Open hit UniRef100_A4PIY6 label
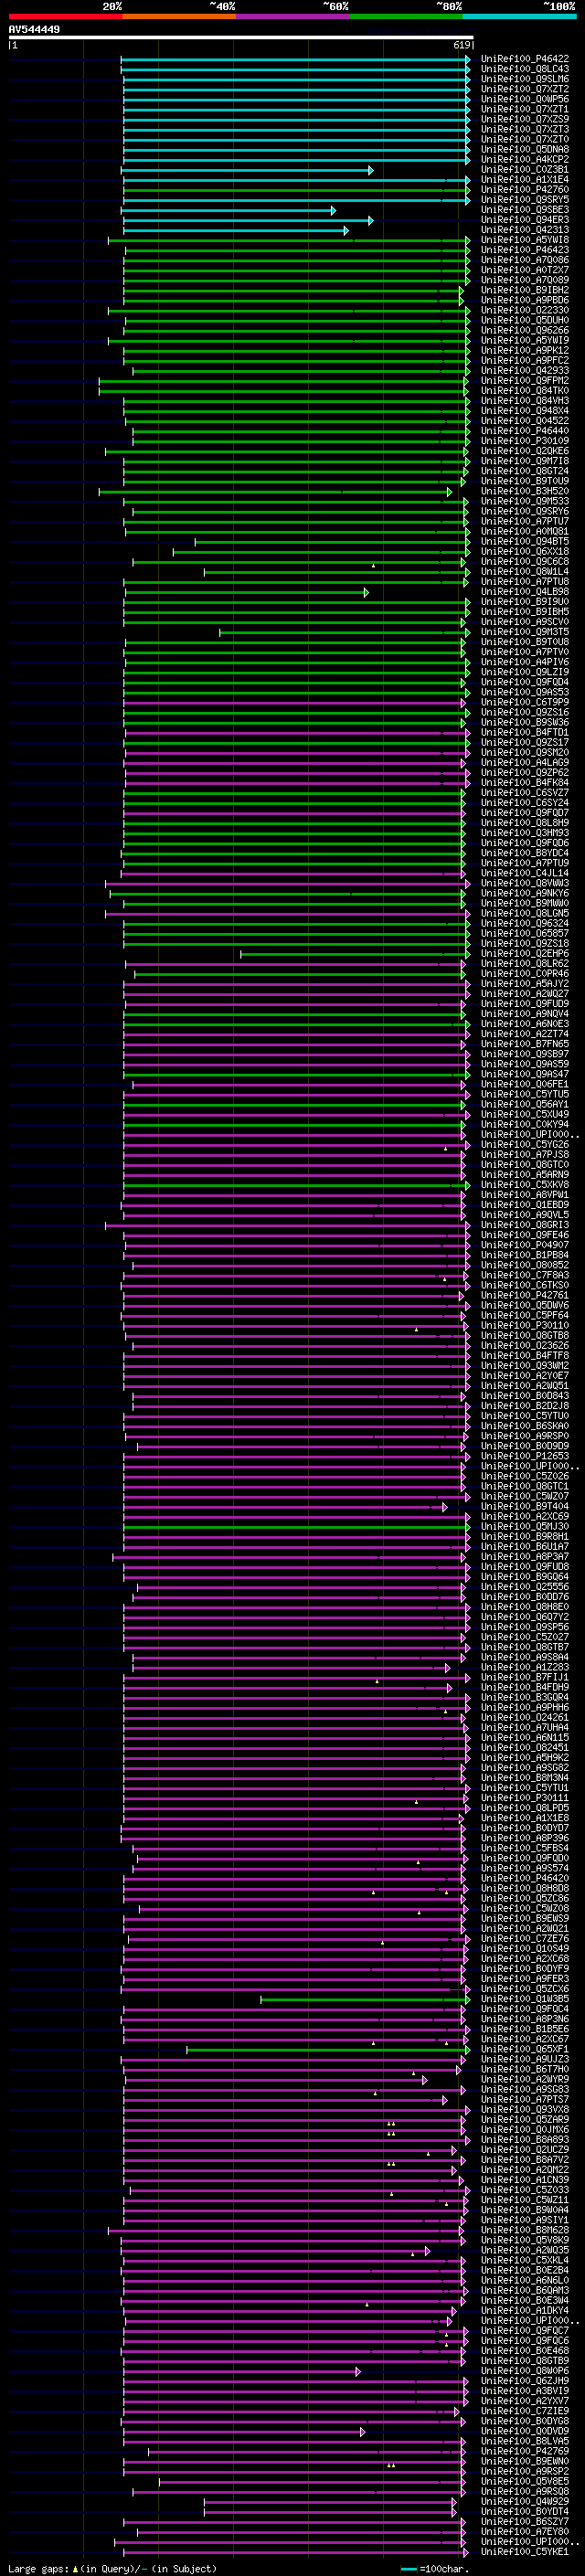585x2576 pixels. click(x=525, y=663)
